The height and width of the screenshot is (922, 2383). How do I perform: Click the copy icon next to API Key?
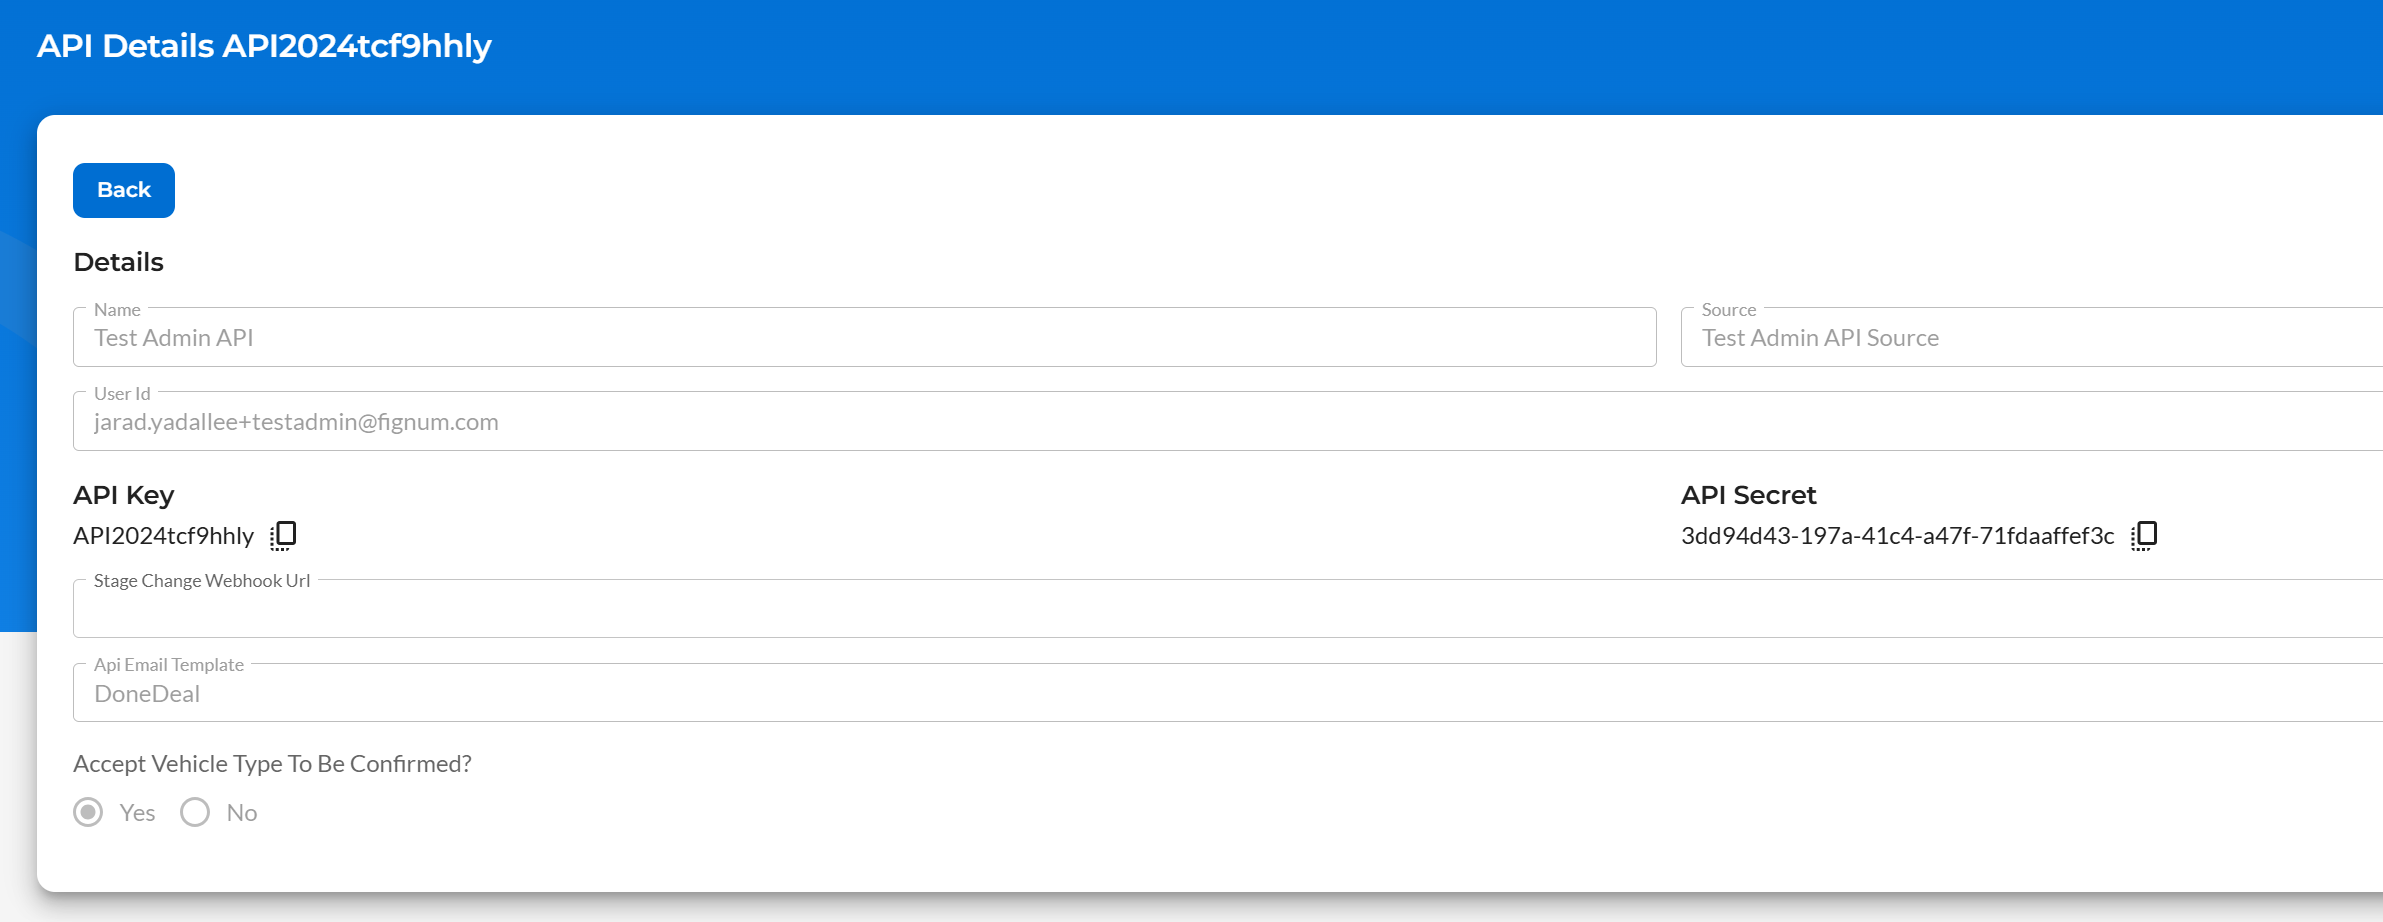point(284,534)
